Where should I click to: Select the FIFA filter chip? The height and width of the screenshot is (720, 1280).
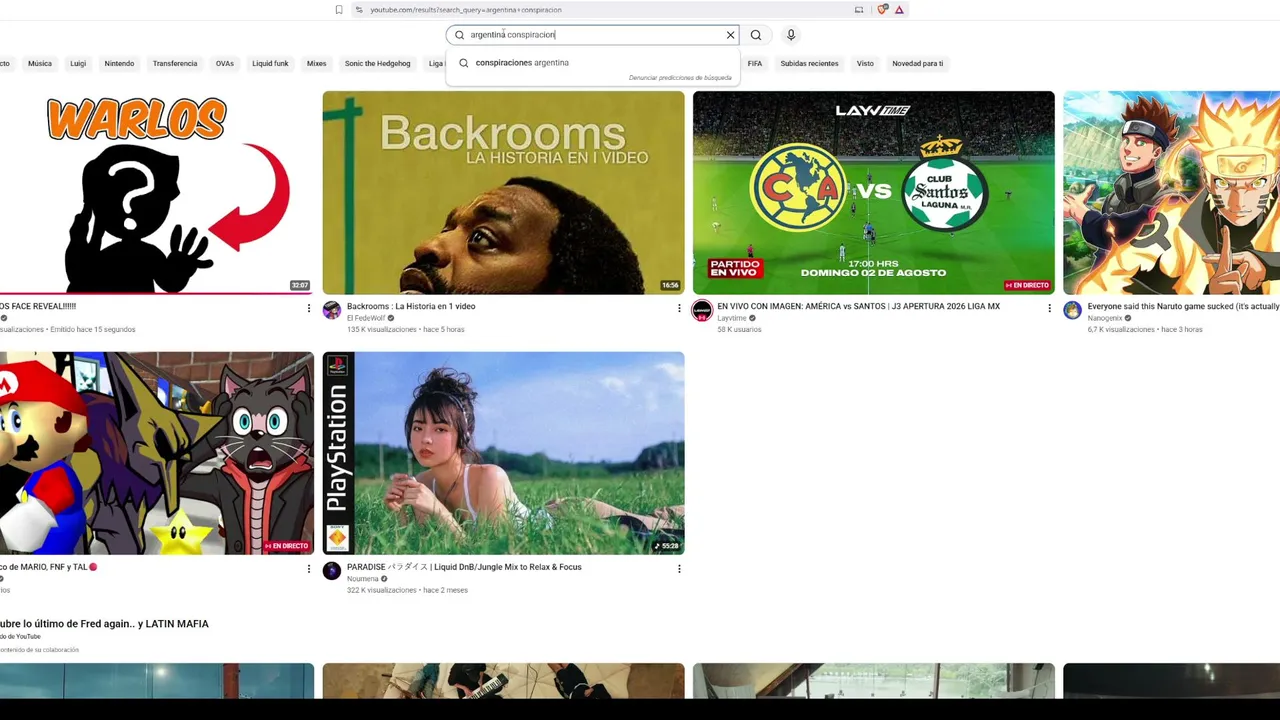point(755,64)
